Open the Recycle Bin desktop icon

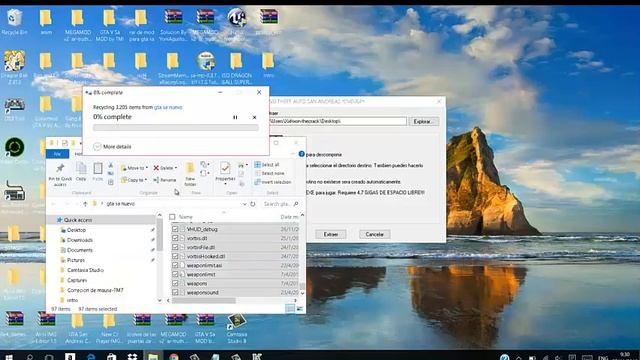(x=14, y=22)
